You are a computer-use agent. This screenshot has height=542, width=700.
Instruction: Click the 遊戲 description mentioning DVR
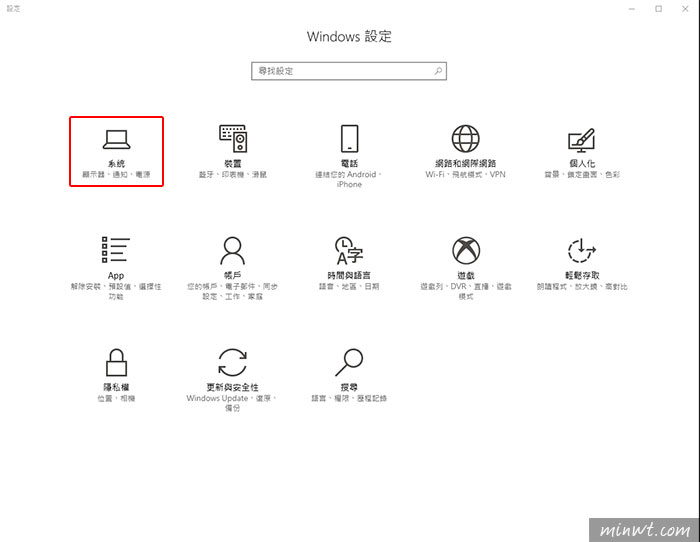466,292
